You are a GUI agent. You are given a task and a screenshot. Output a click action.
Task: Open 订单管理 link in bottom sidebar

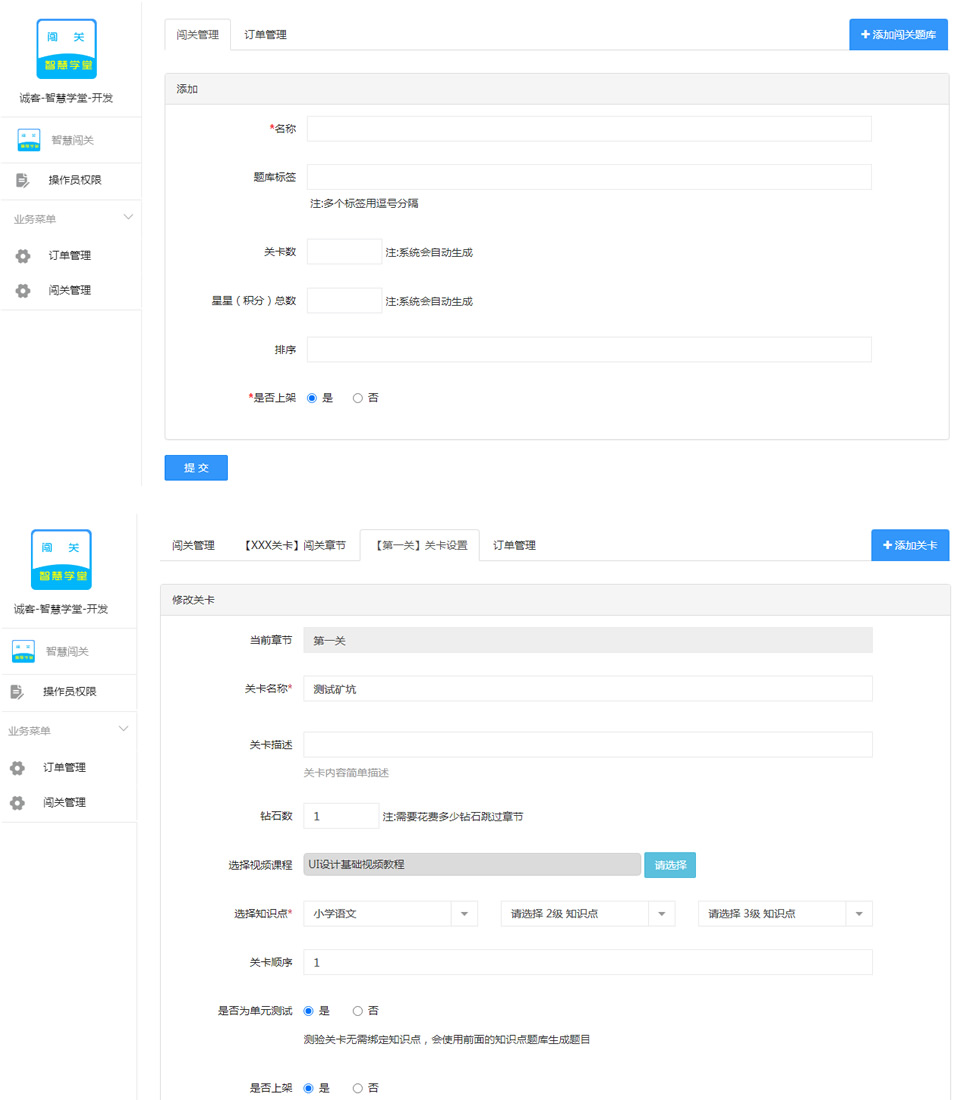point(65,767)
